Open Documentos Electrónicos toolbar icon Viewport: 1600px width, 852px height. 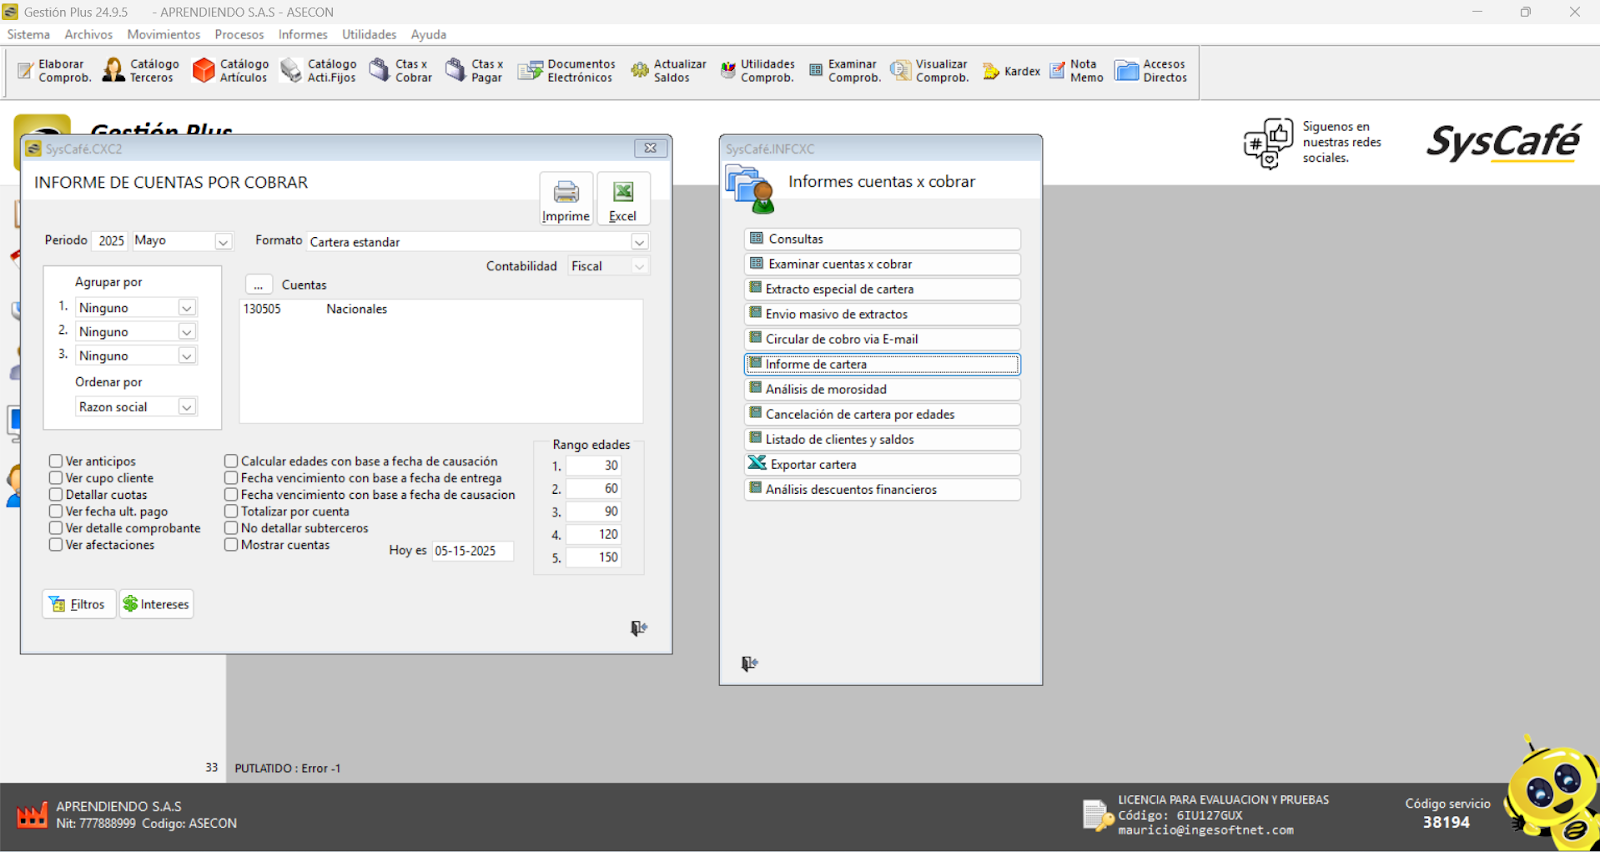(566, 71)
